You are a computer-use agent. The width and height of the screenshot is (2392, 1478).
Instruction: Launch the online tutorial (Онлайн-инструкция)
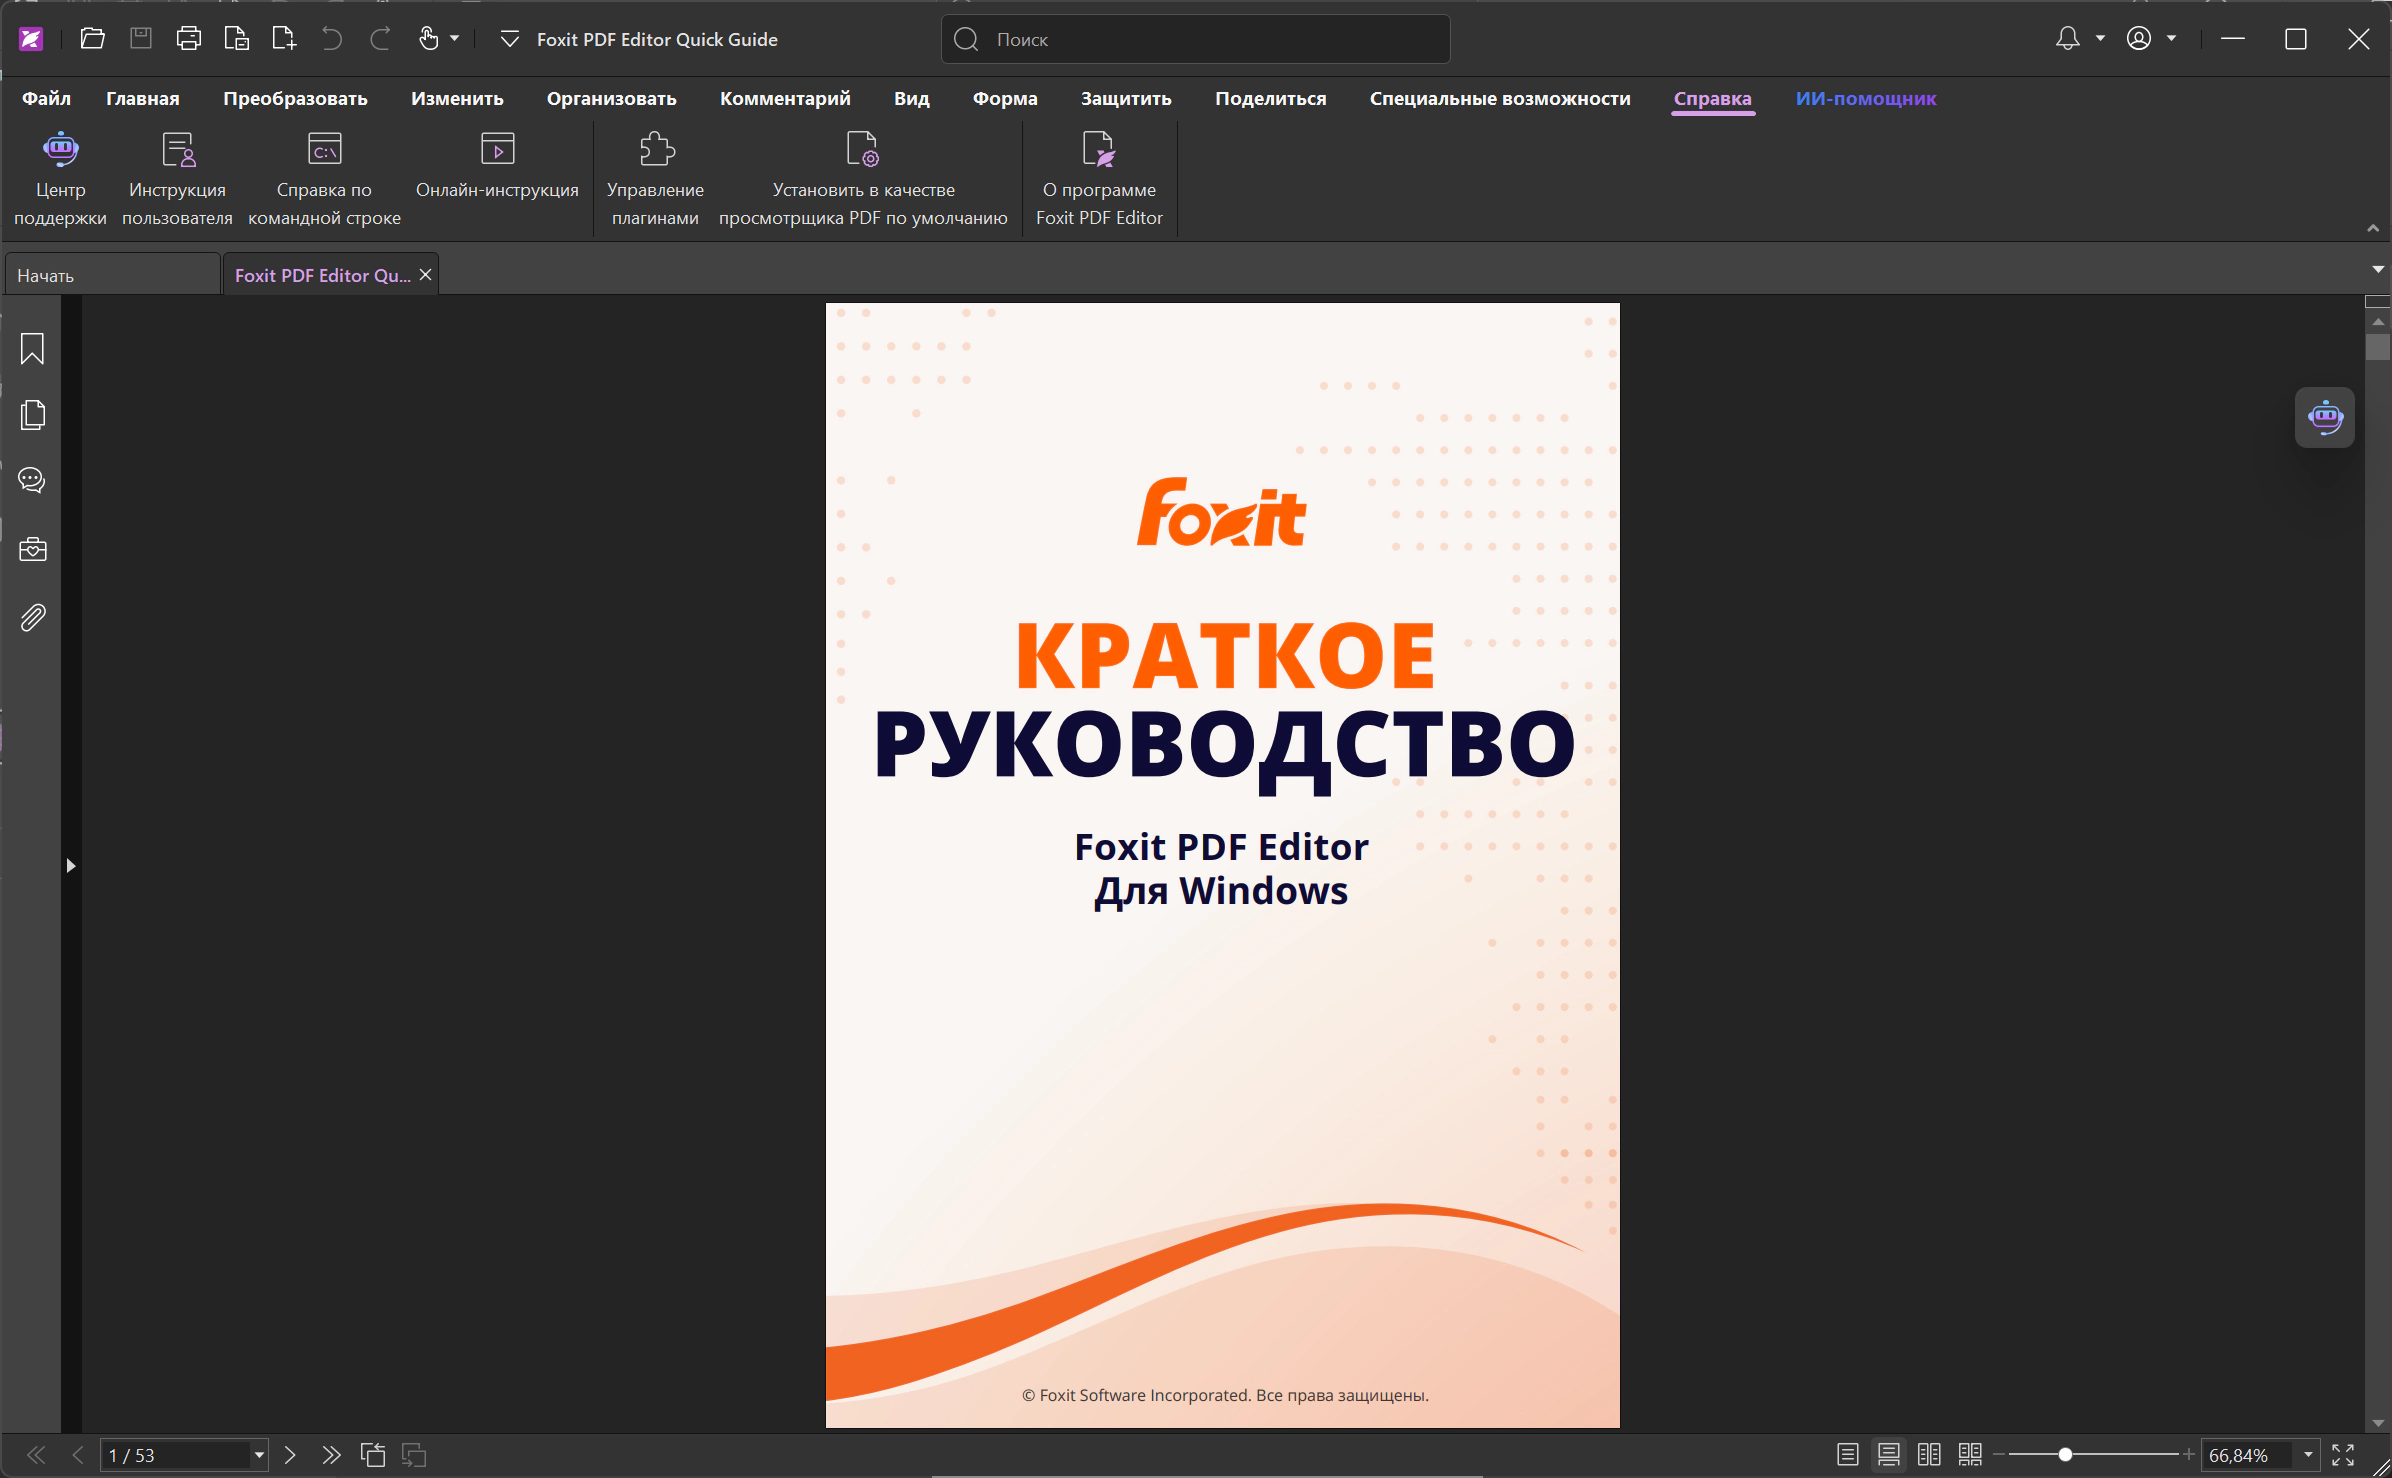coord(497,166)
